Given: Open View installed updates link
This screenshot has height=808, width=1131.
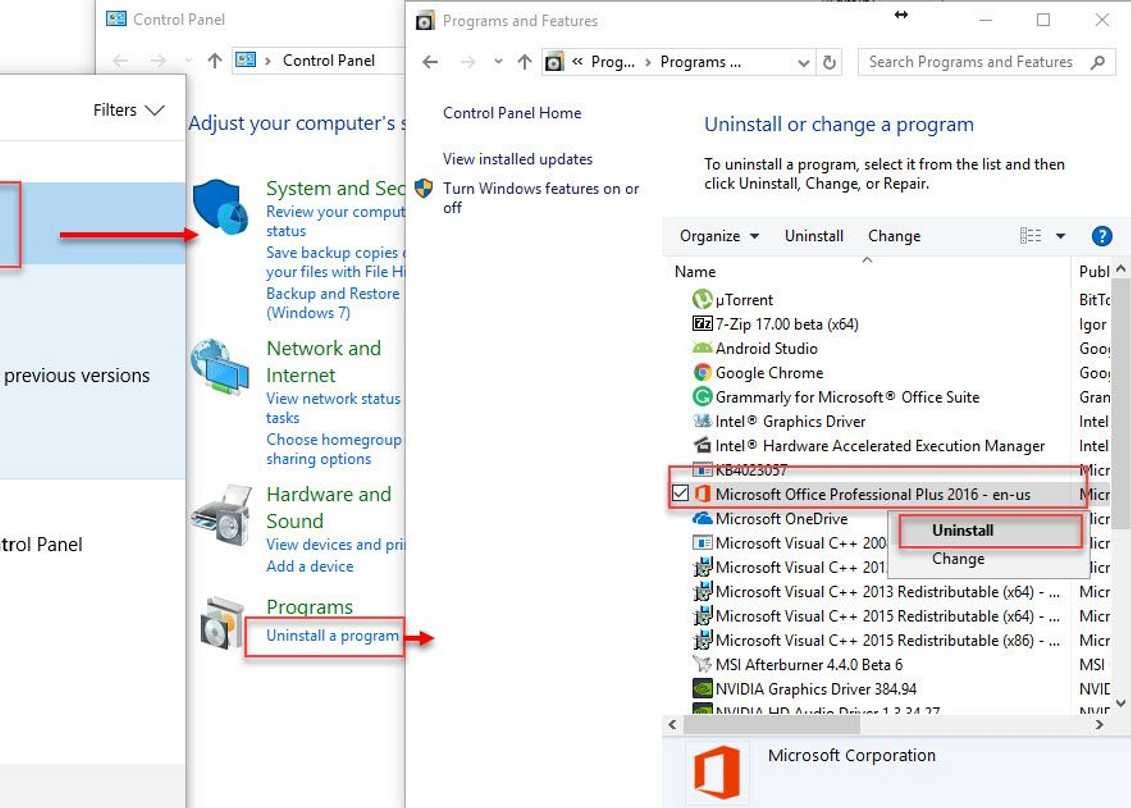Looking at the screenshot, I should tap(517, 159).
